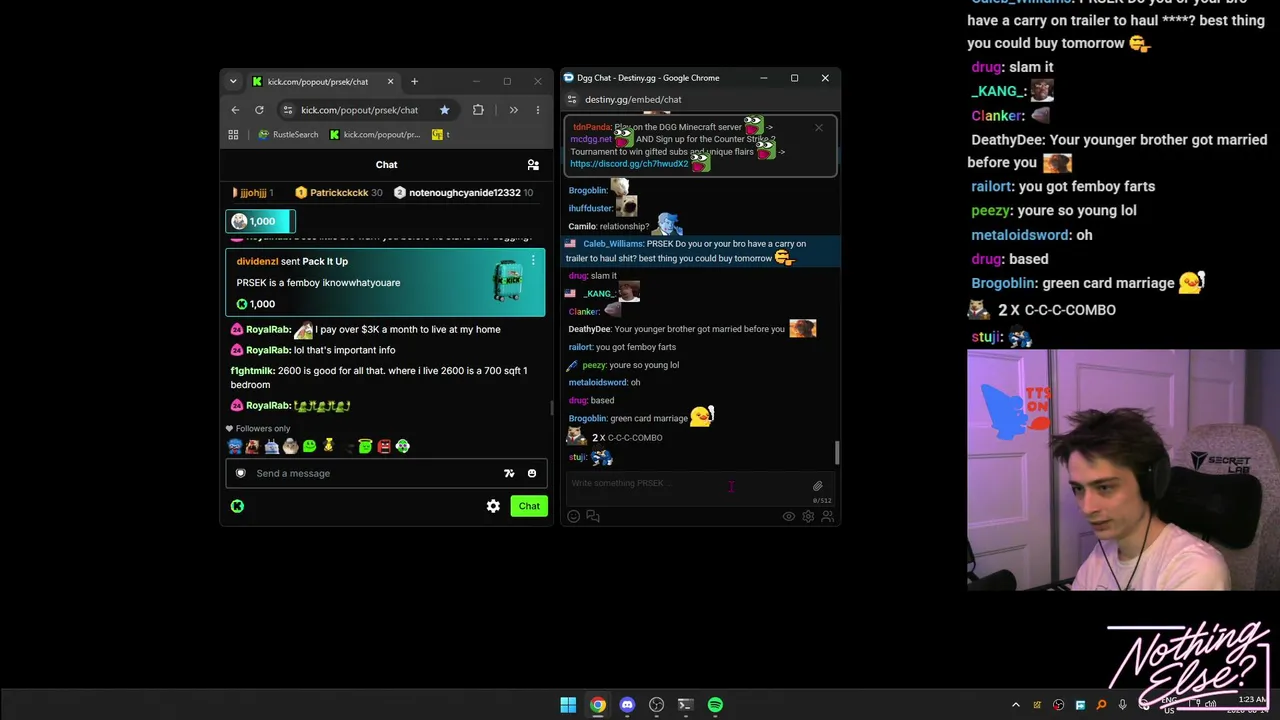Open Discord from the taskbar
Viewport: 1280px width, 720px height.
[x=627, y=705]
